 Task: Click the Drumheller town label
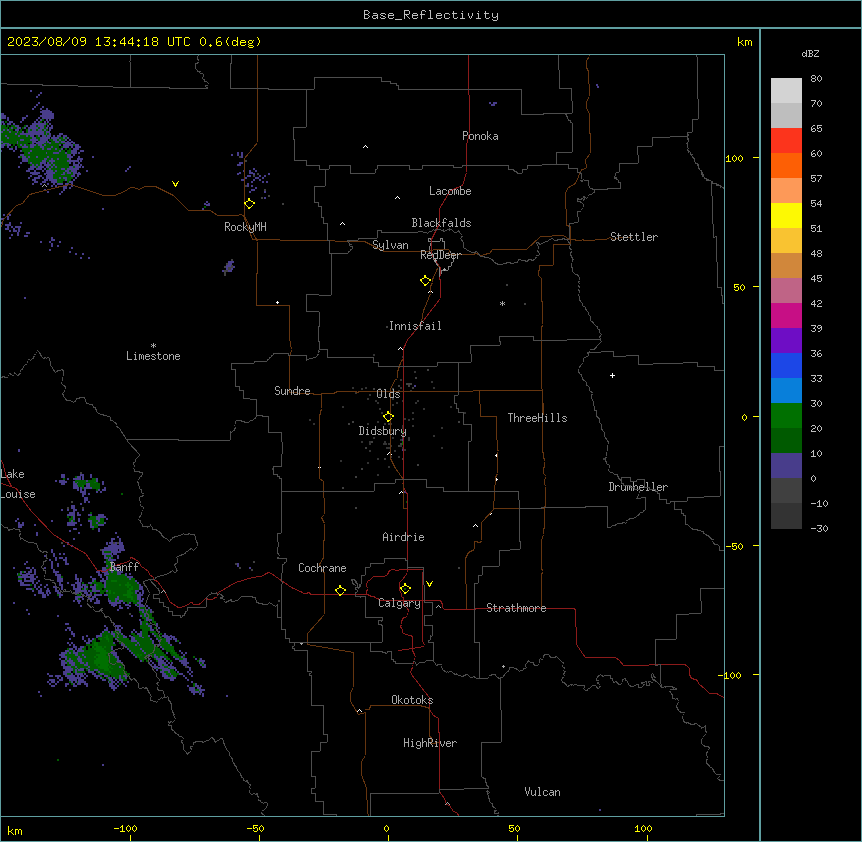(x=638, y=487)
